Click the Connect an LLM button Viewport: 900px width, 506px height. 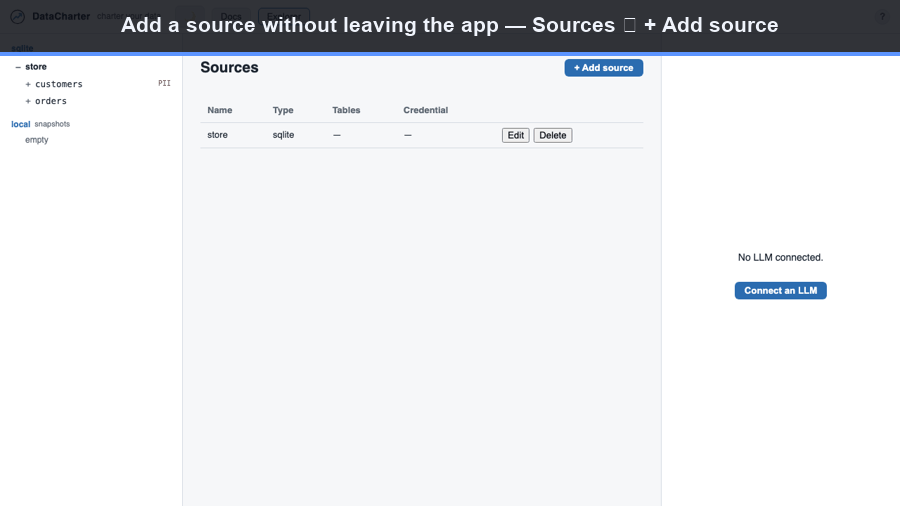coord(781,290)
